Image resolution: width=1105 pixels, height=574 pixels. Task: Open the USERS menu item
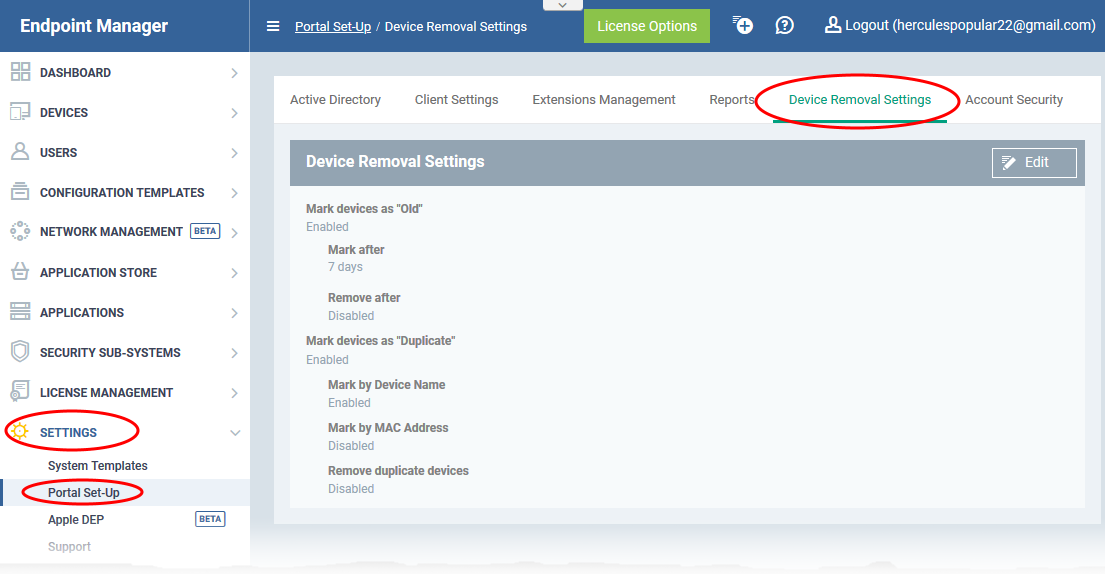coord(58,153)
